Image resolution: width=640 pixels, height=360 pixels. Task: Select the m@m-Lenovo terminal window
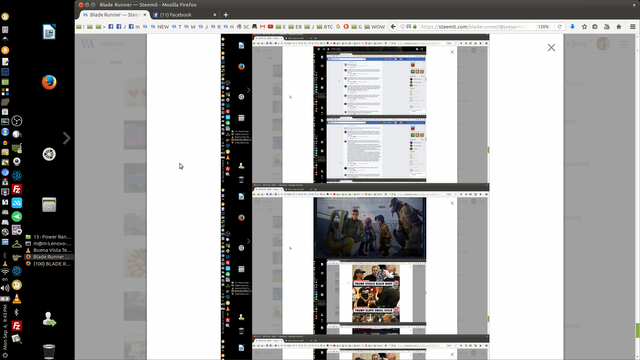(49, 243)
